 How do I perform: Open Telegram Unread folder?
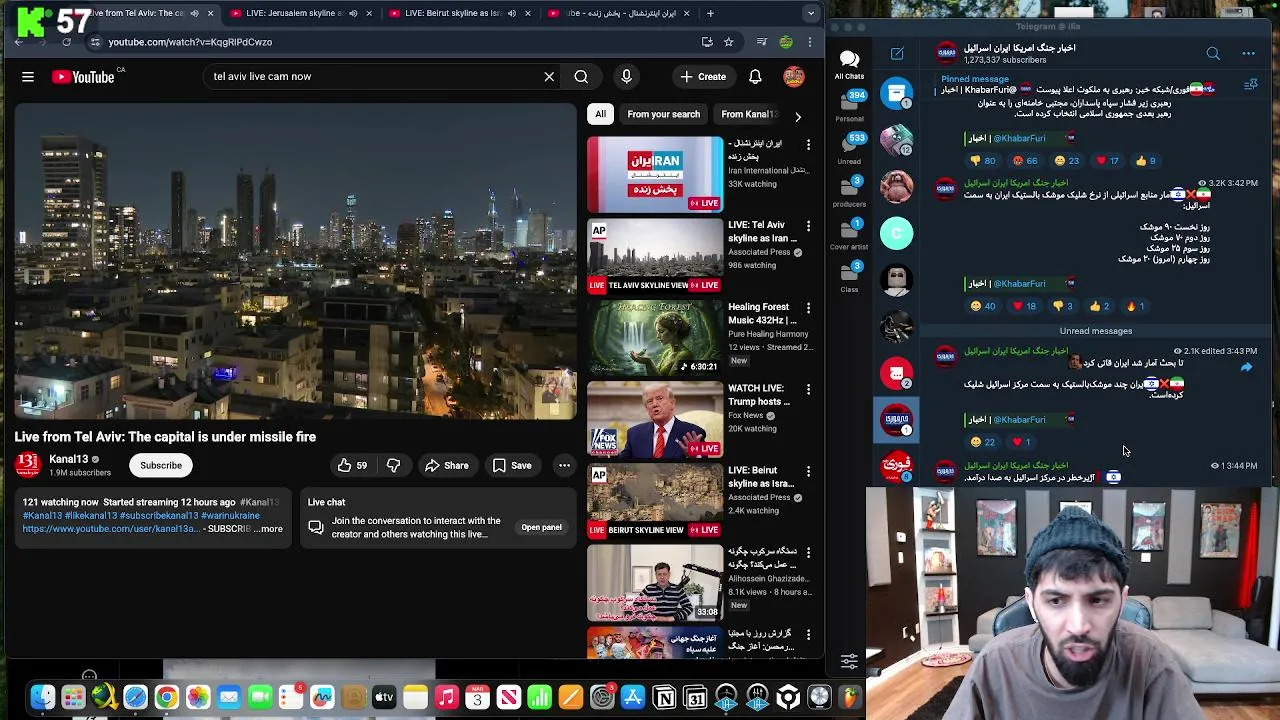pyautogui.click(x=849, y=148)
